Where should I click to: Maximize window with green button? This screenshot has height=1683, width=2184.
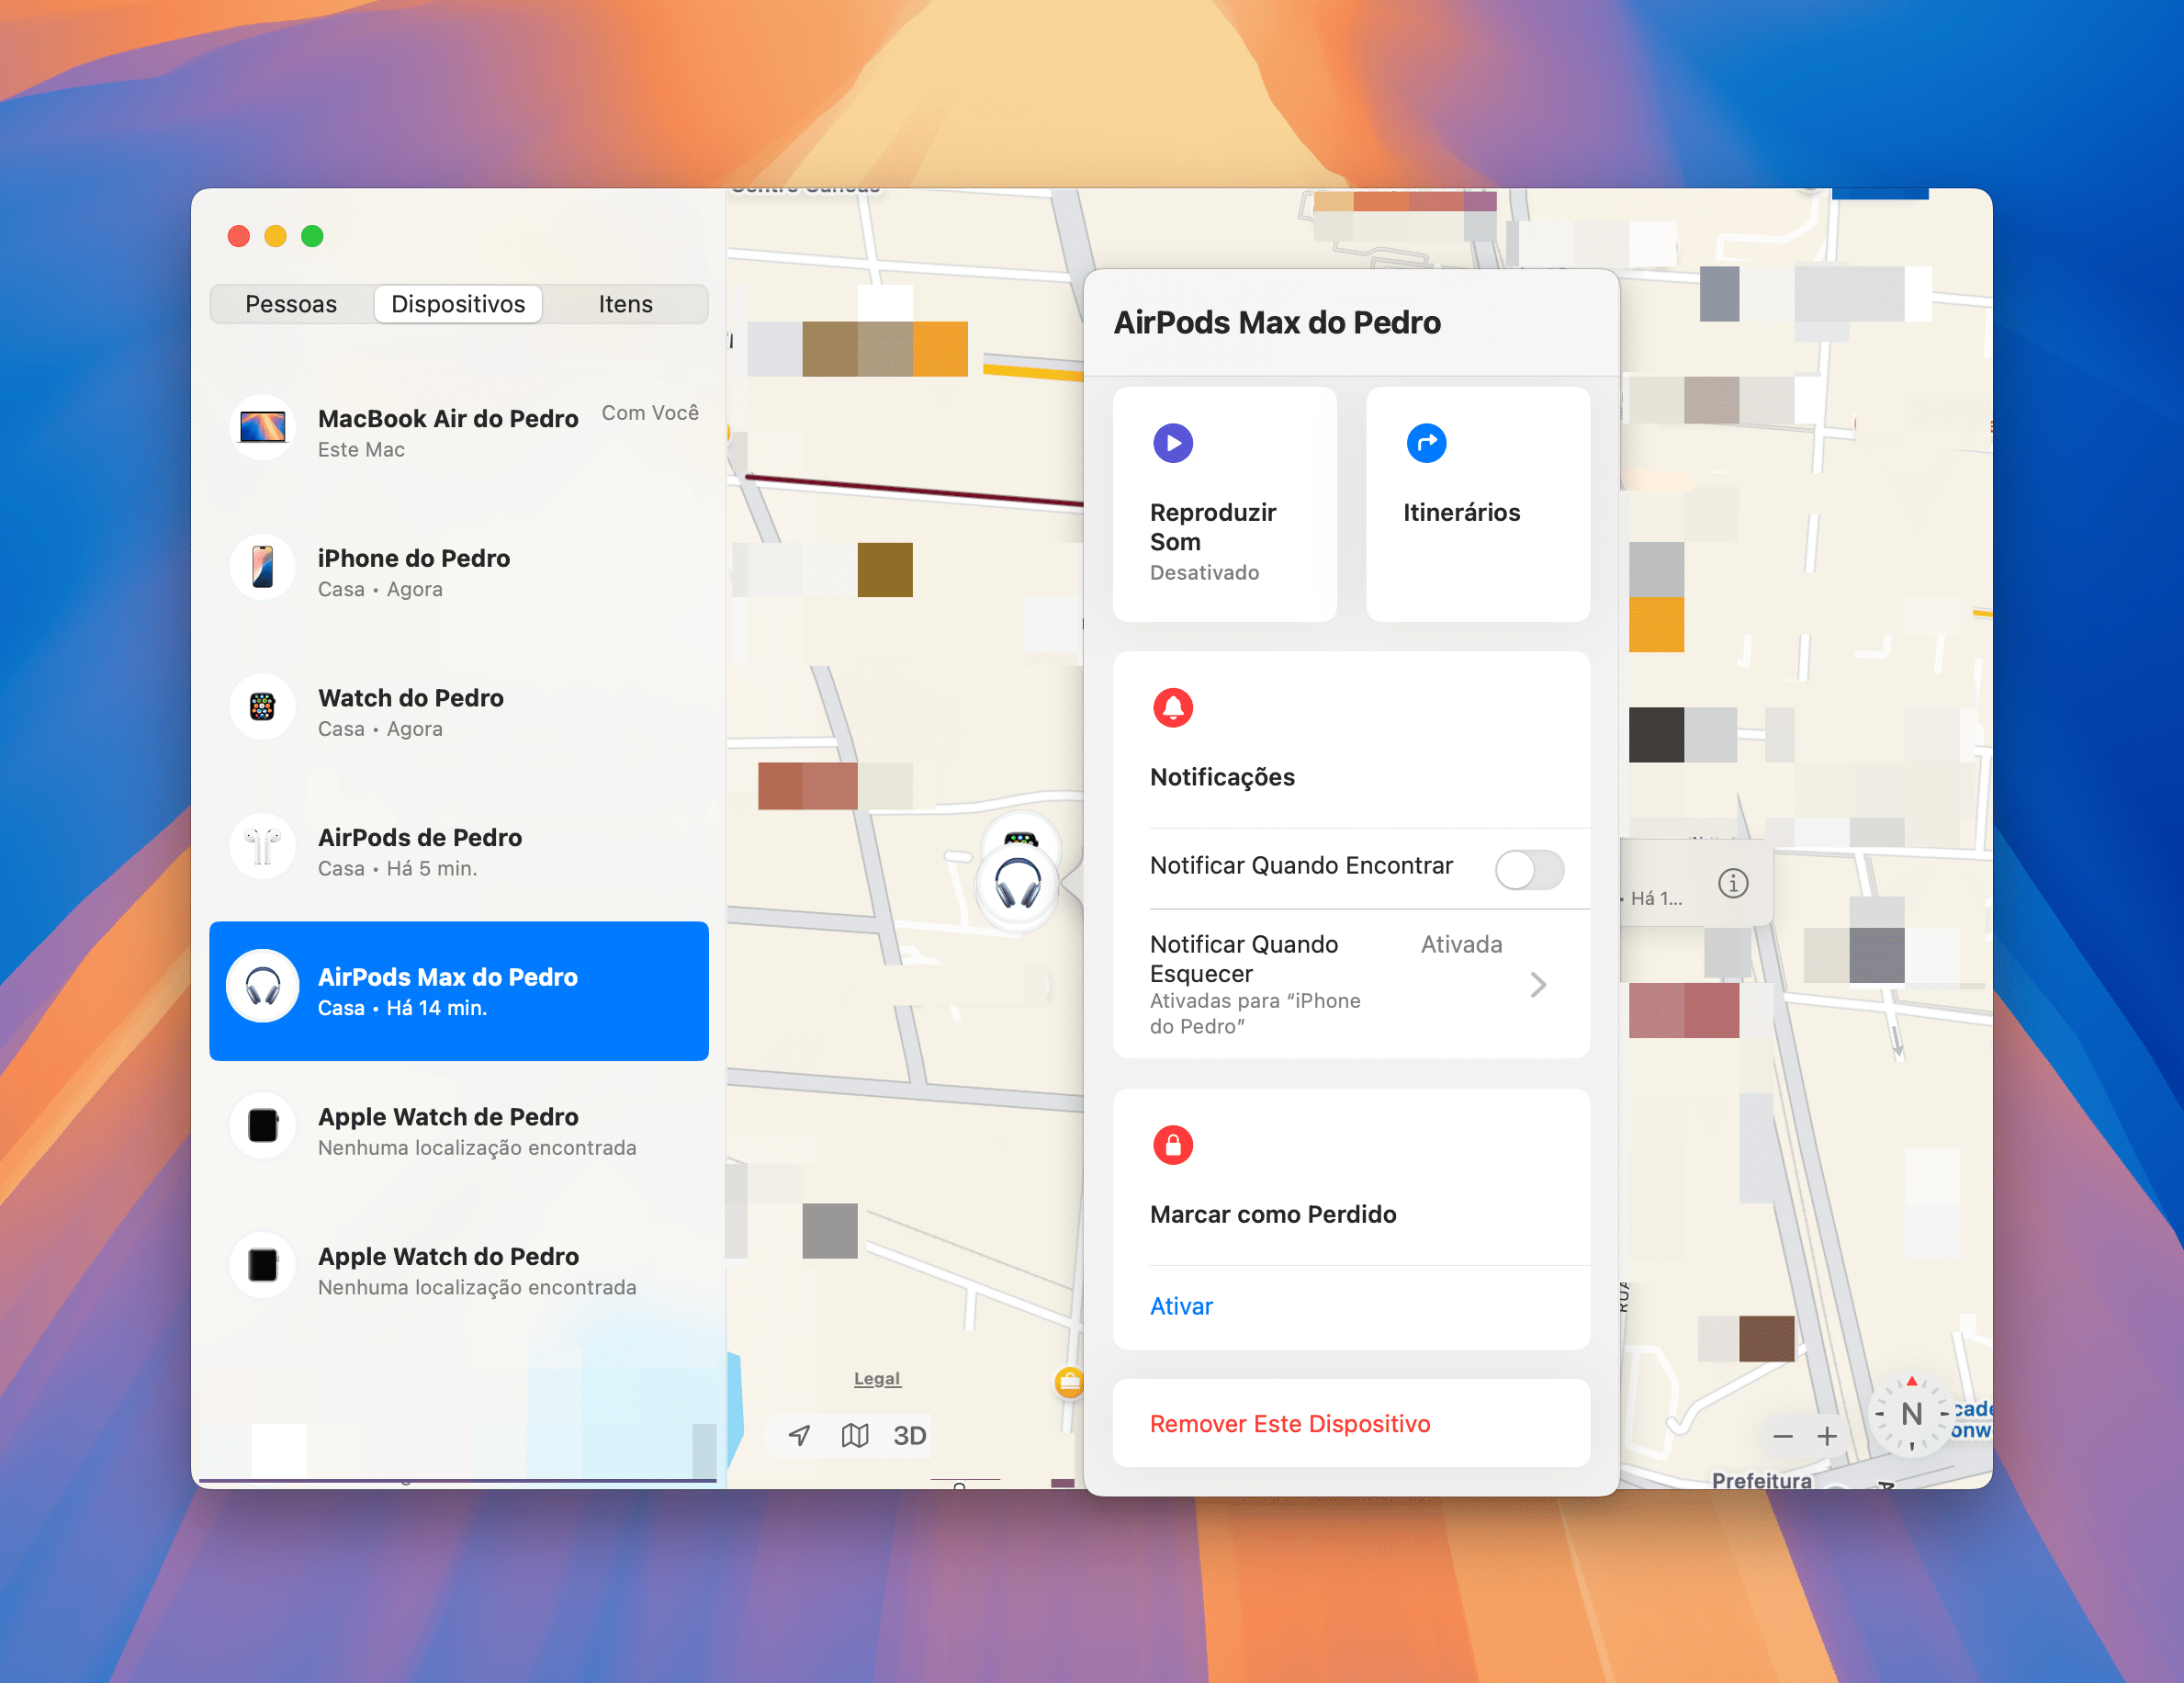[x=312, y=236]
